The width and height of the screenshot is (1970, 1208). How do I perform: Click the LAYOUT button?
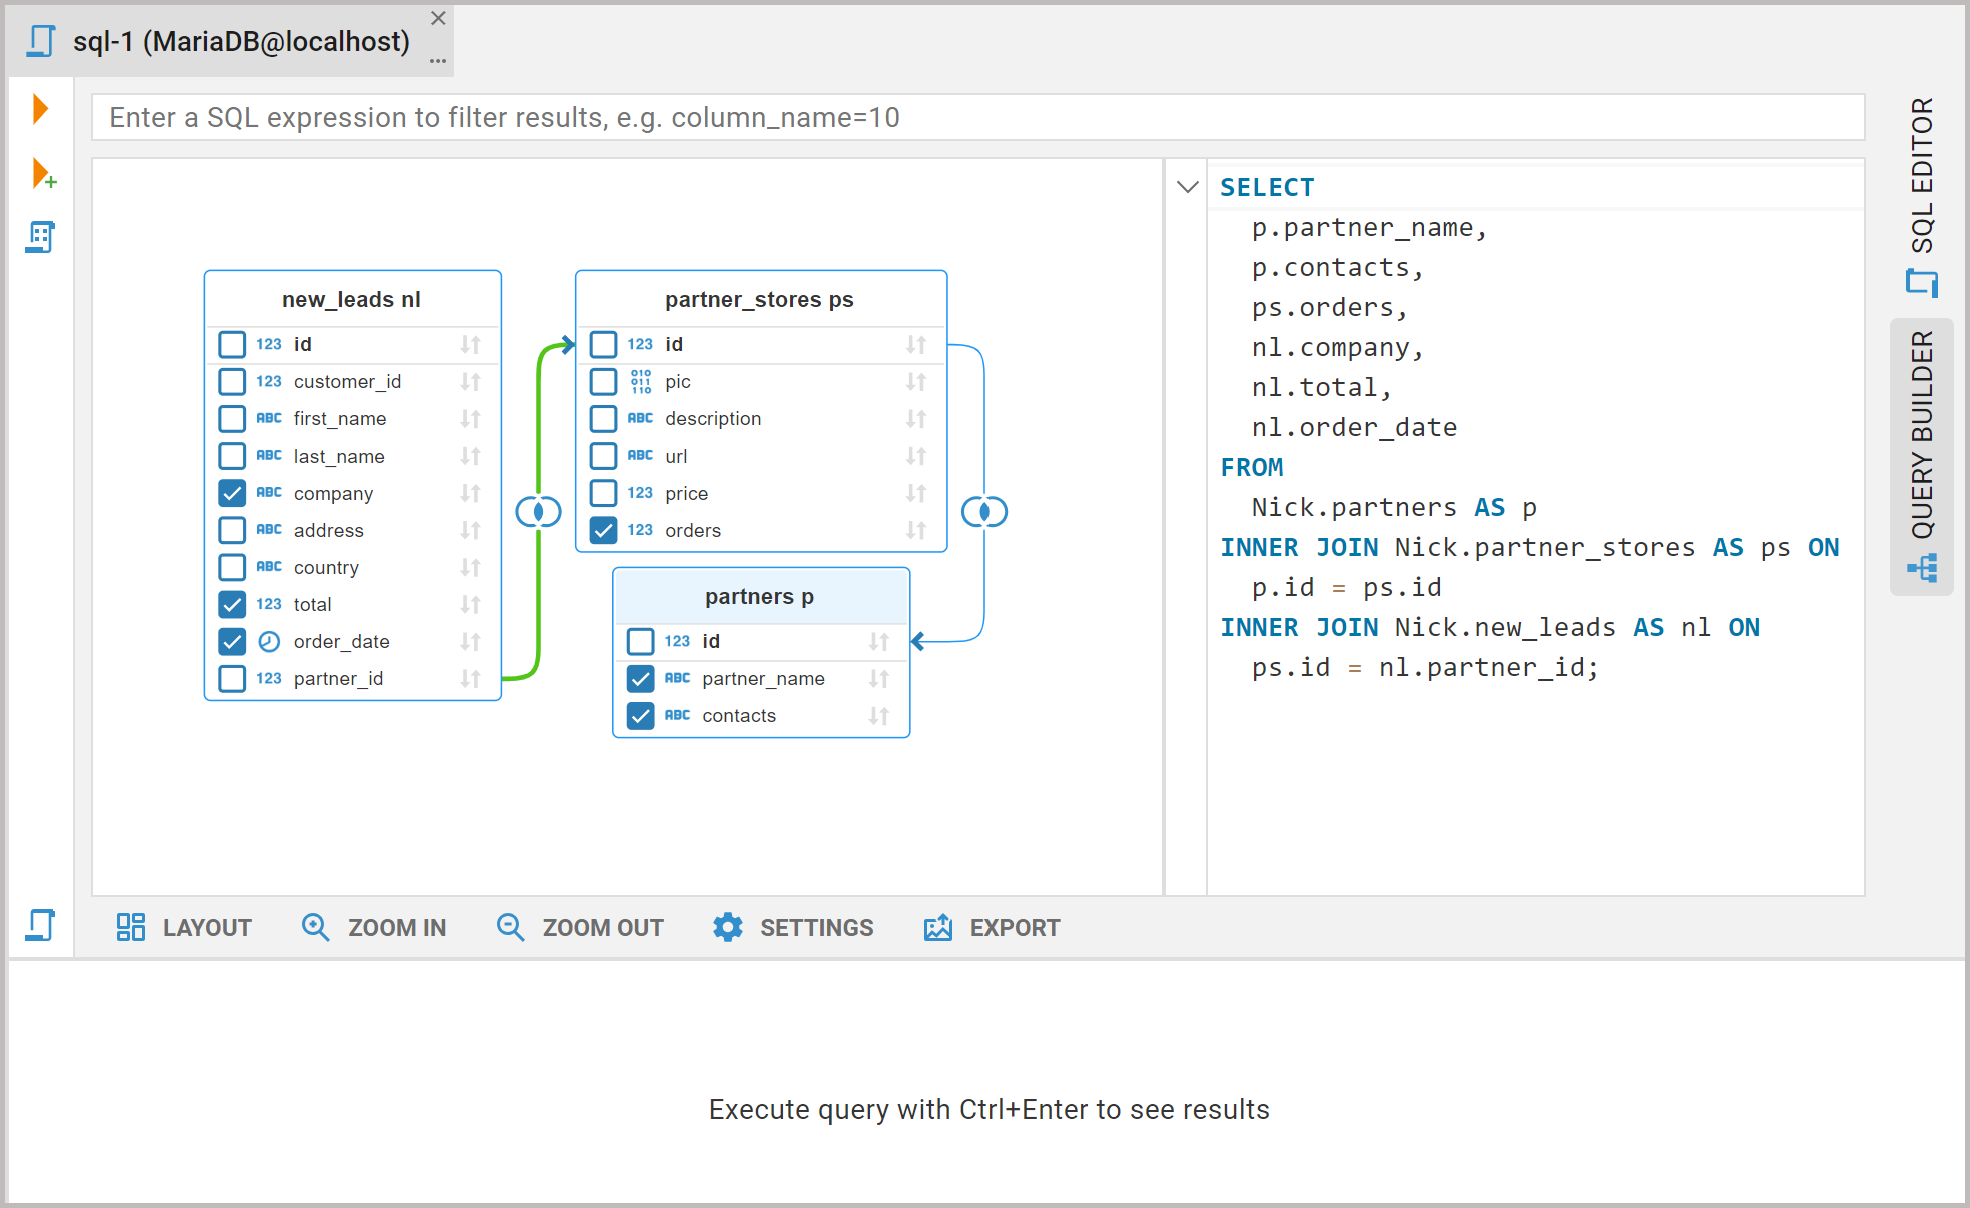point(184,928)
